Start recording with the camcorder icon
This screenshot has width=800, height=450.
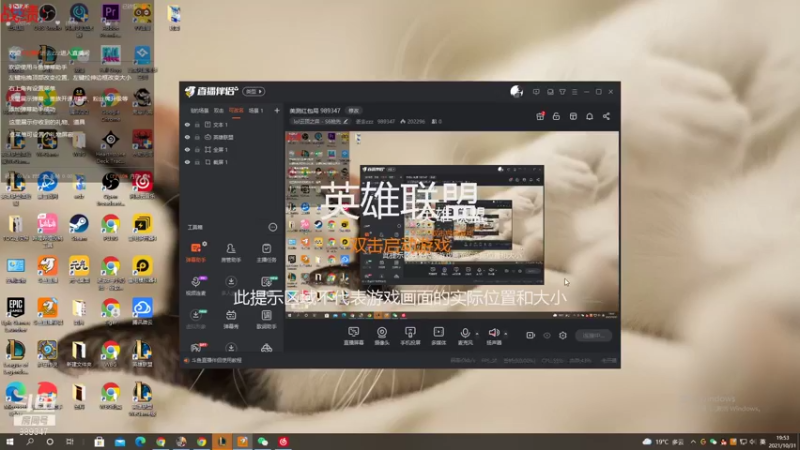click(530, 335)
